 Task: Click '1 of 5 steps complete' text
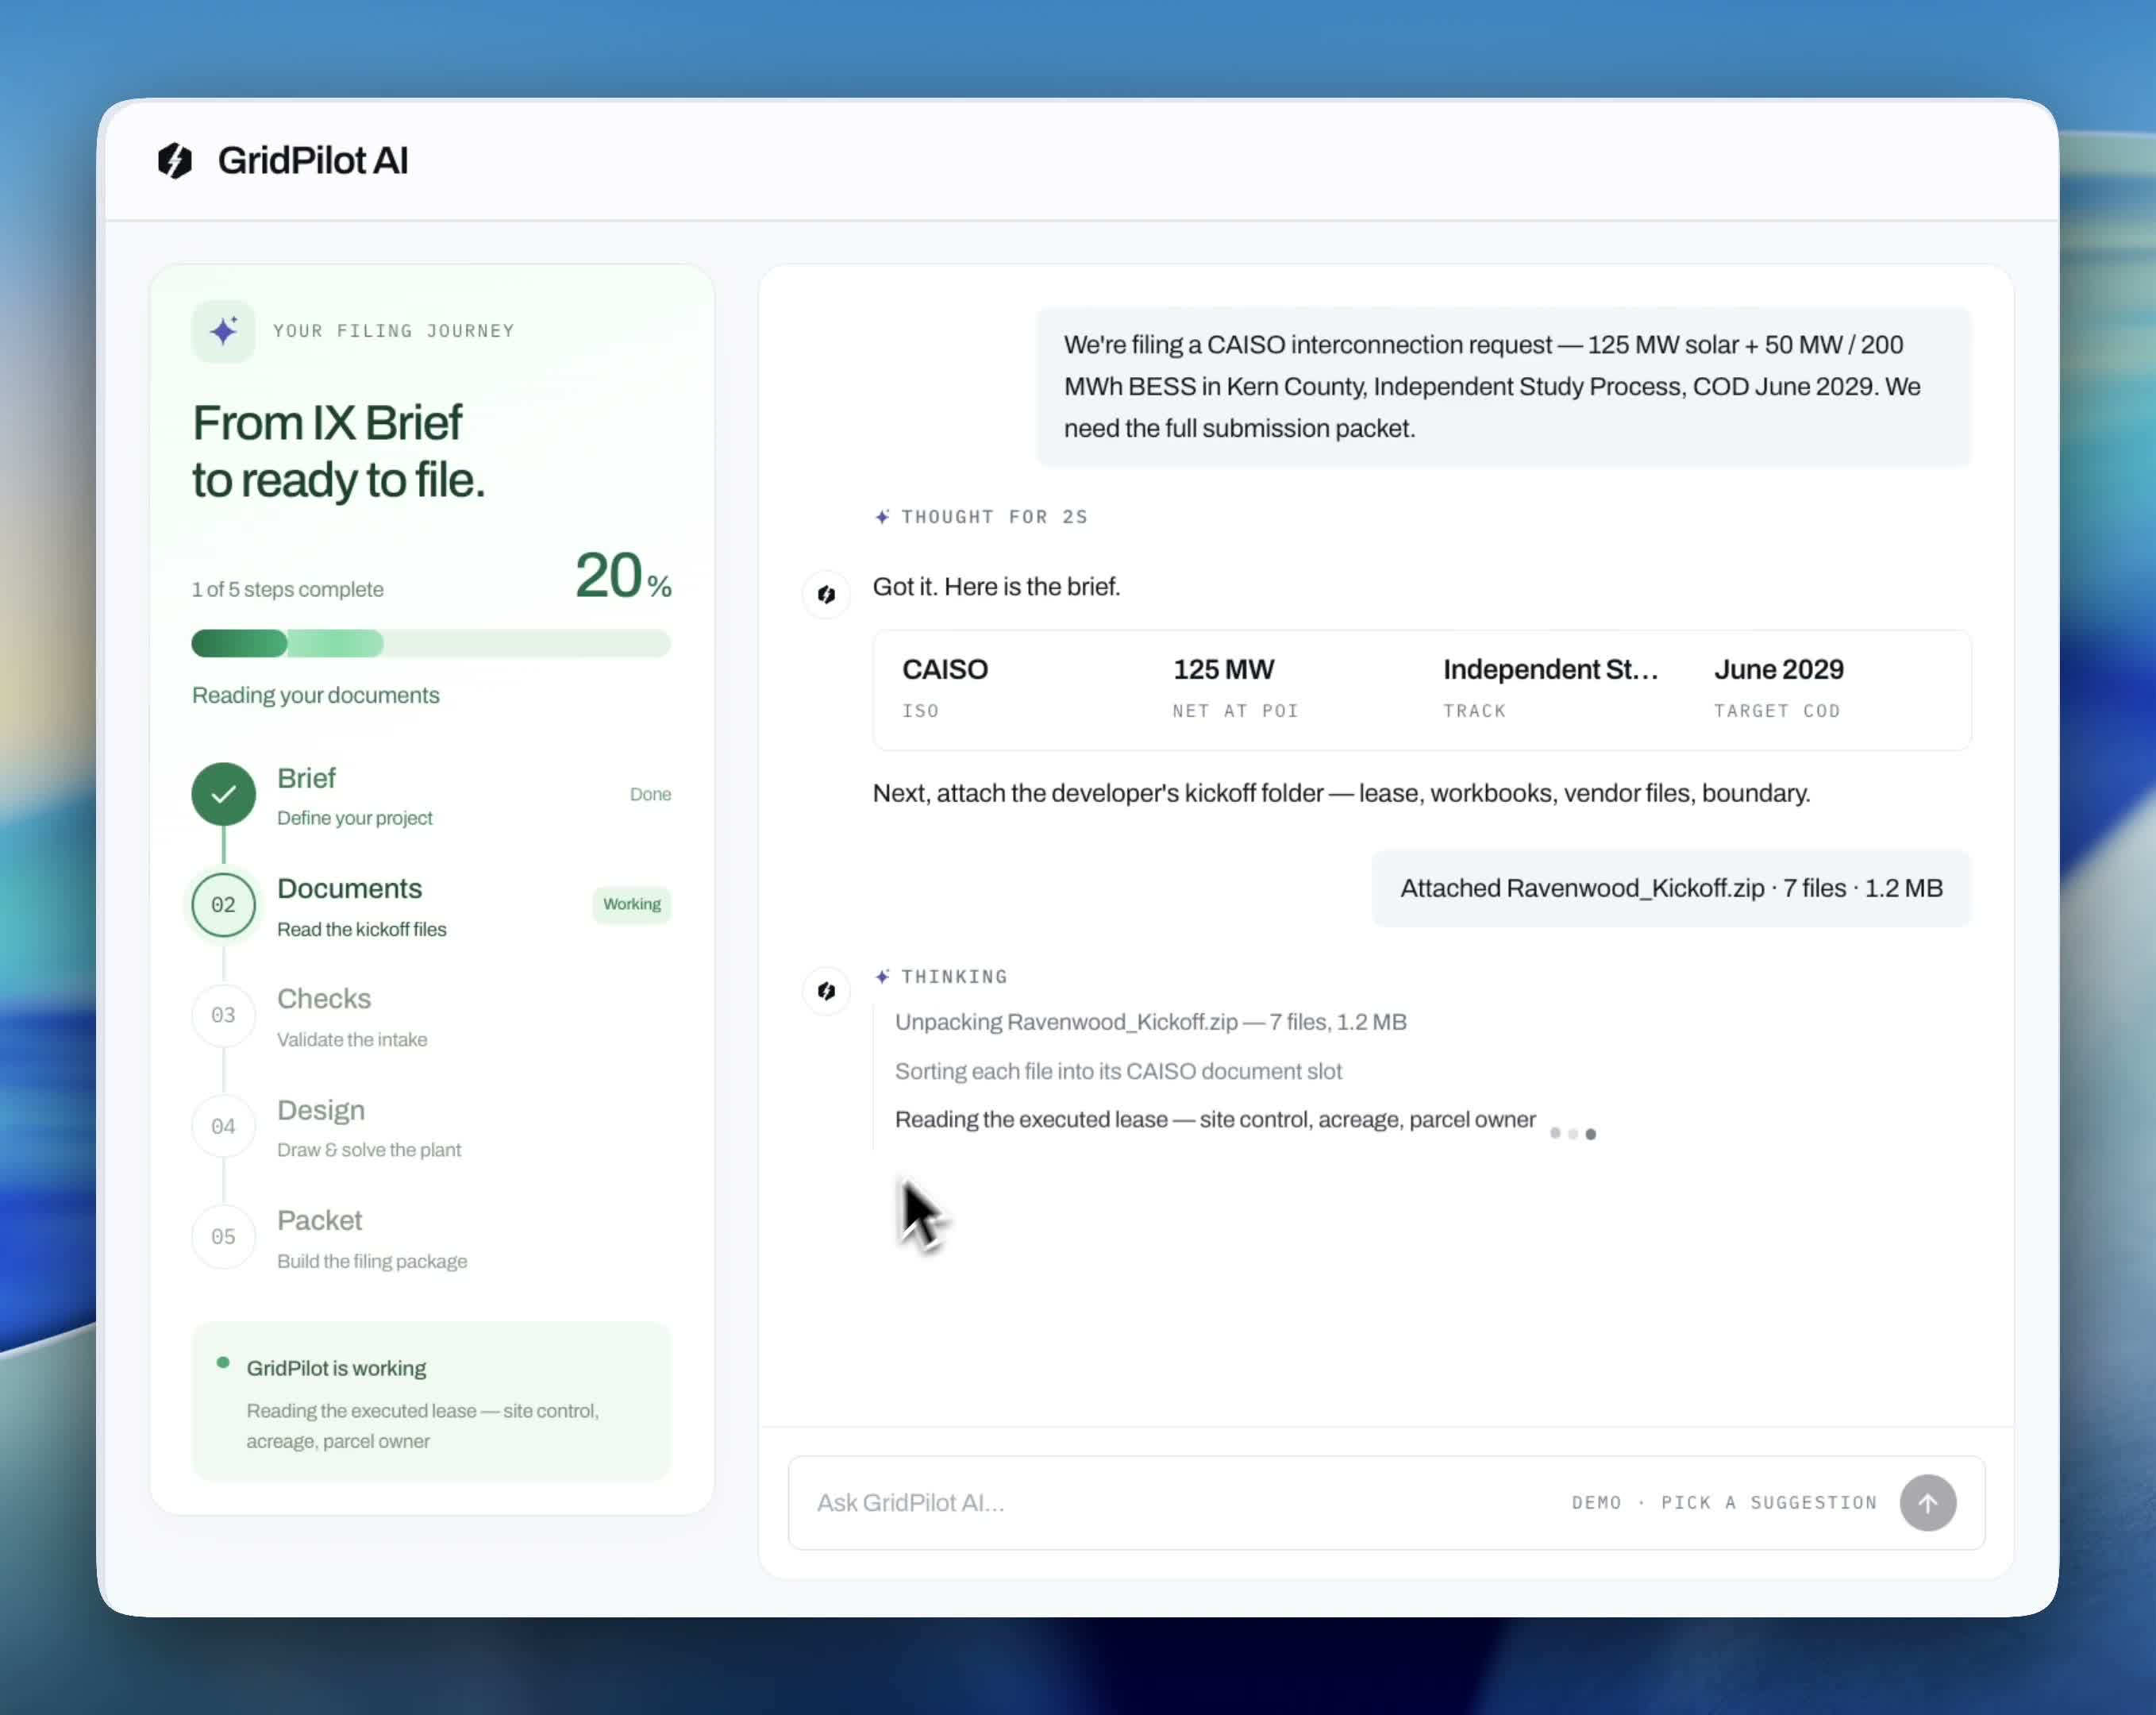coord(287,589)
